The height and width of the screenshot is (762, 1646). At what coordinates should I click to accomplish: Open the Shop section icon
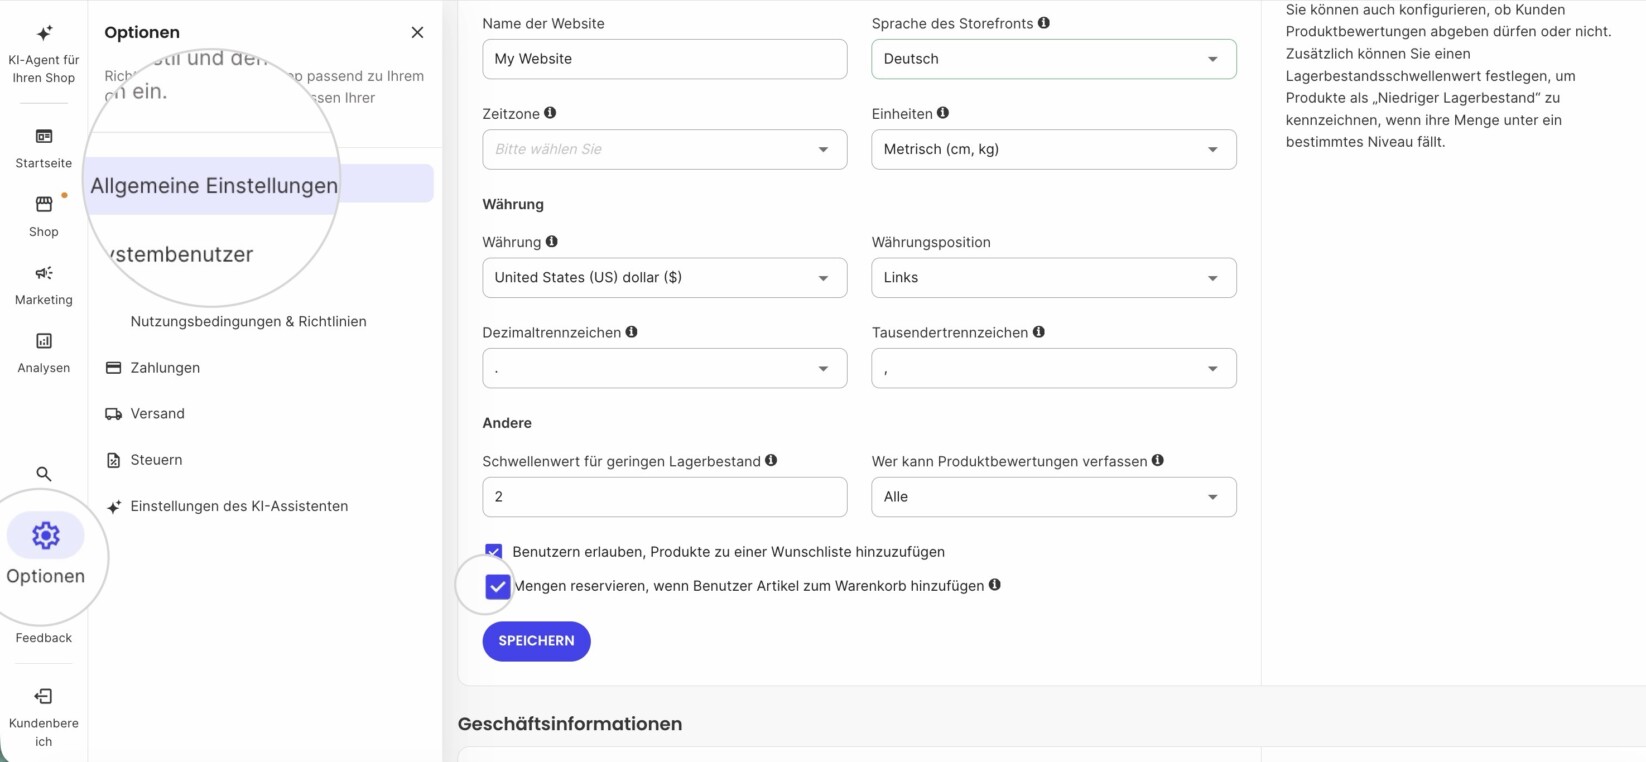[x=44, y=204]
